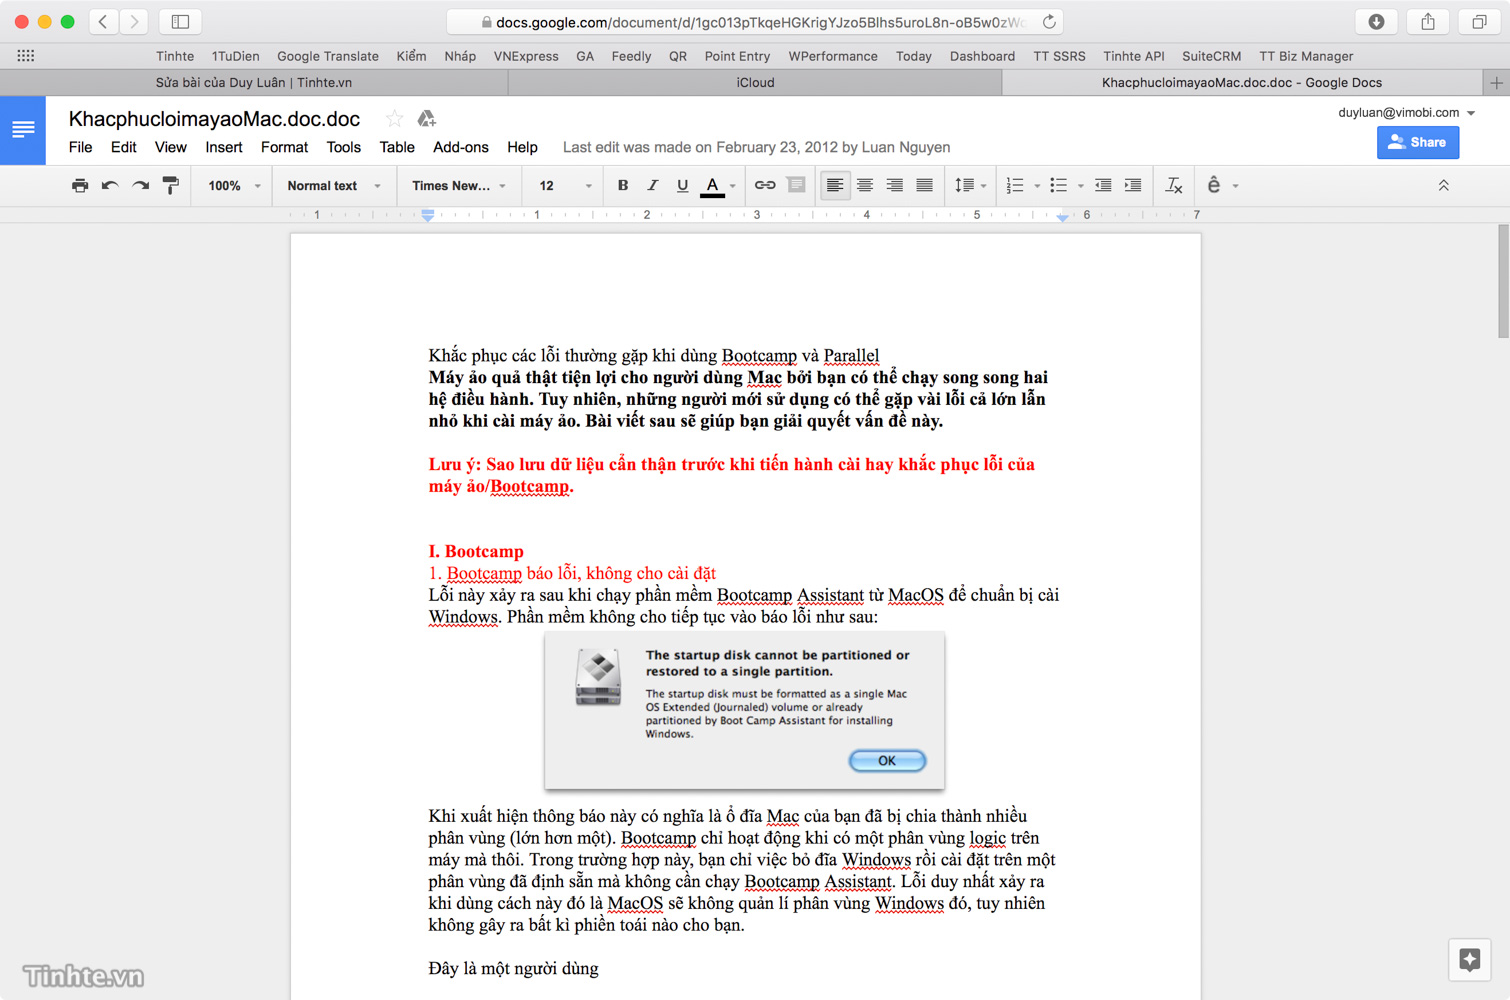This screenshot has height=1000, width=1510.
Task: Open the File menu
Action: (80, 147)
